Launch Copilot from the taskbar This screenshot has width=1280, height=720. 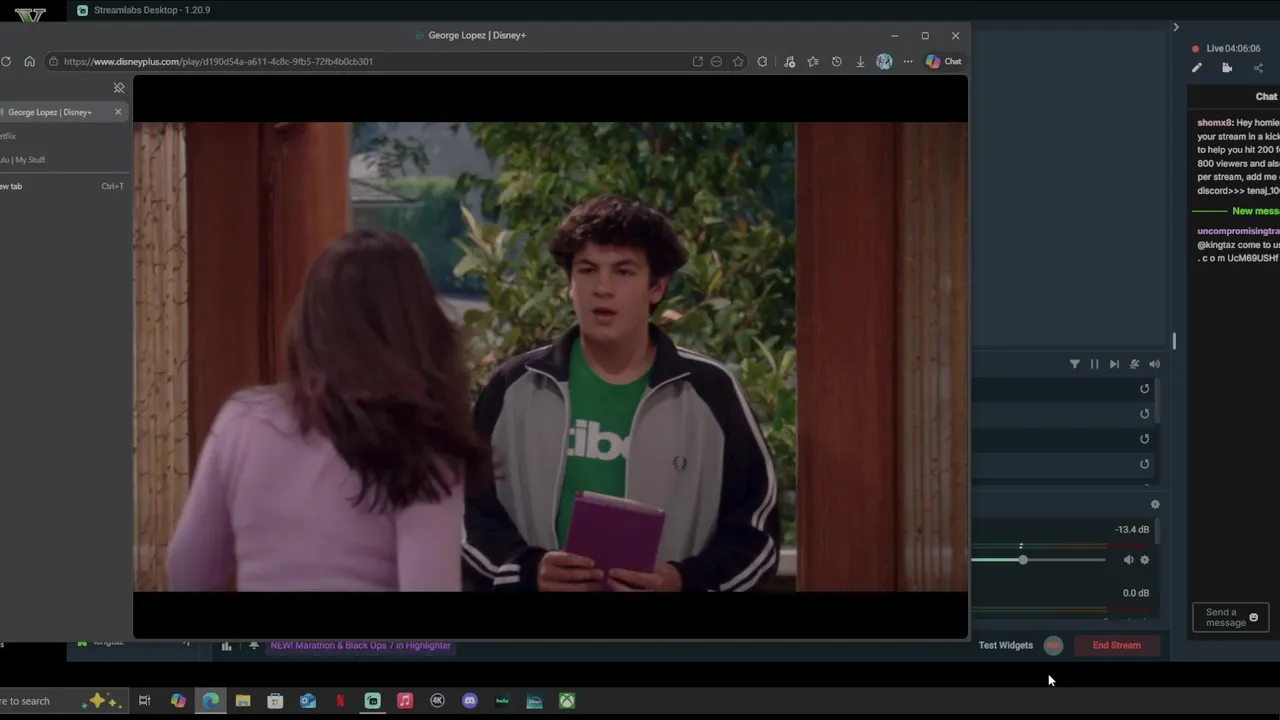[x=178, y=701]
